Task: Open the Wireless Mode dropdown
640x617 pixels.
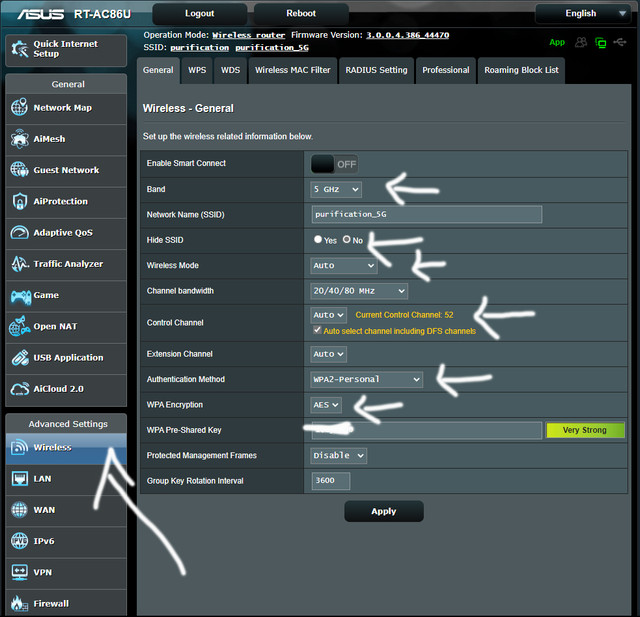Action: 344,266
